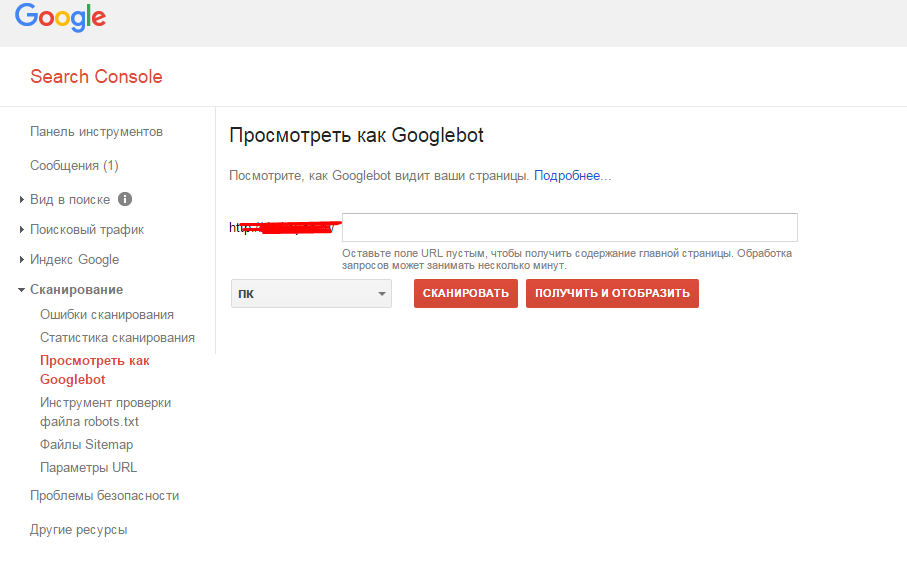Screen dimensions: 907x571
Task: Open the Search Console home title
Action: pyautogui.click(x=96, y=77)
